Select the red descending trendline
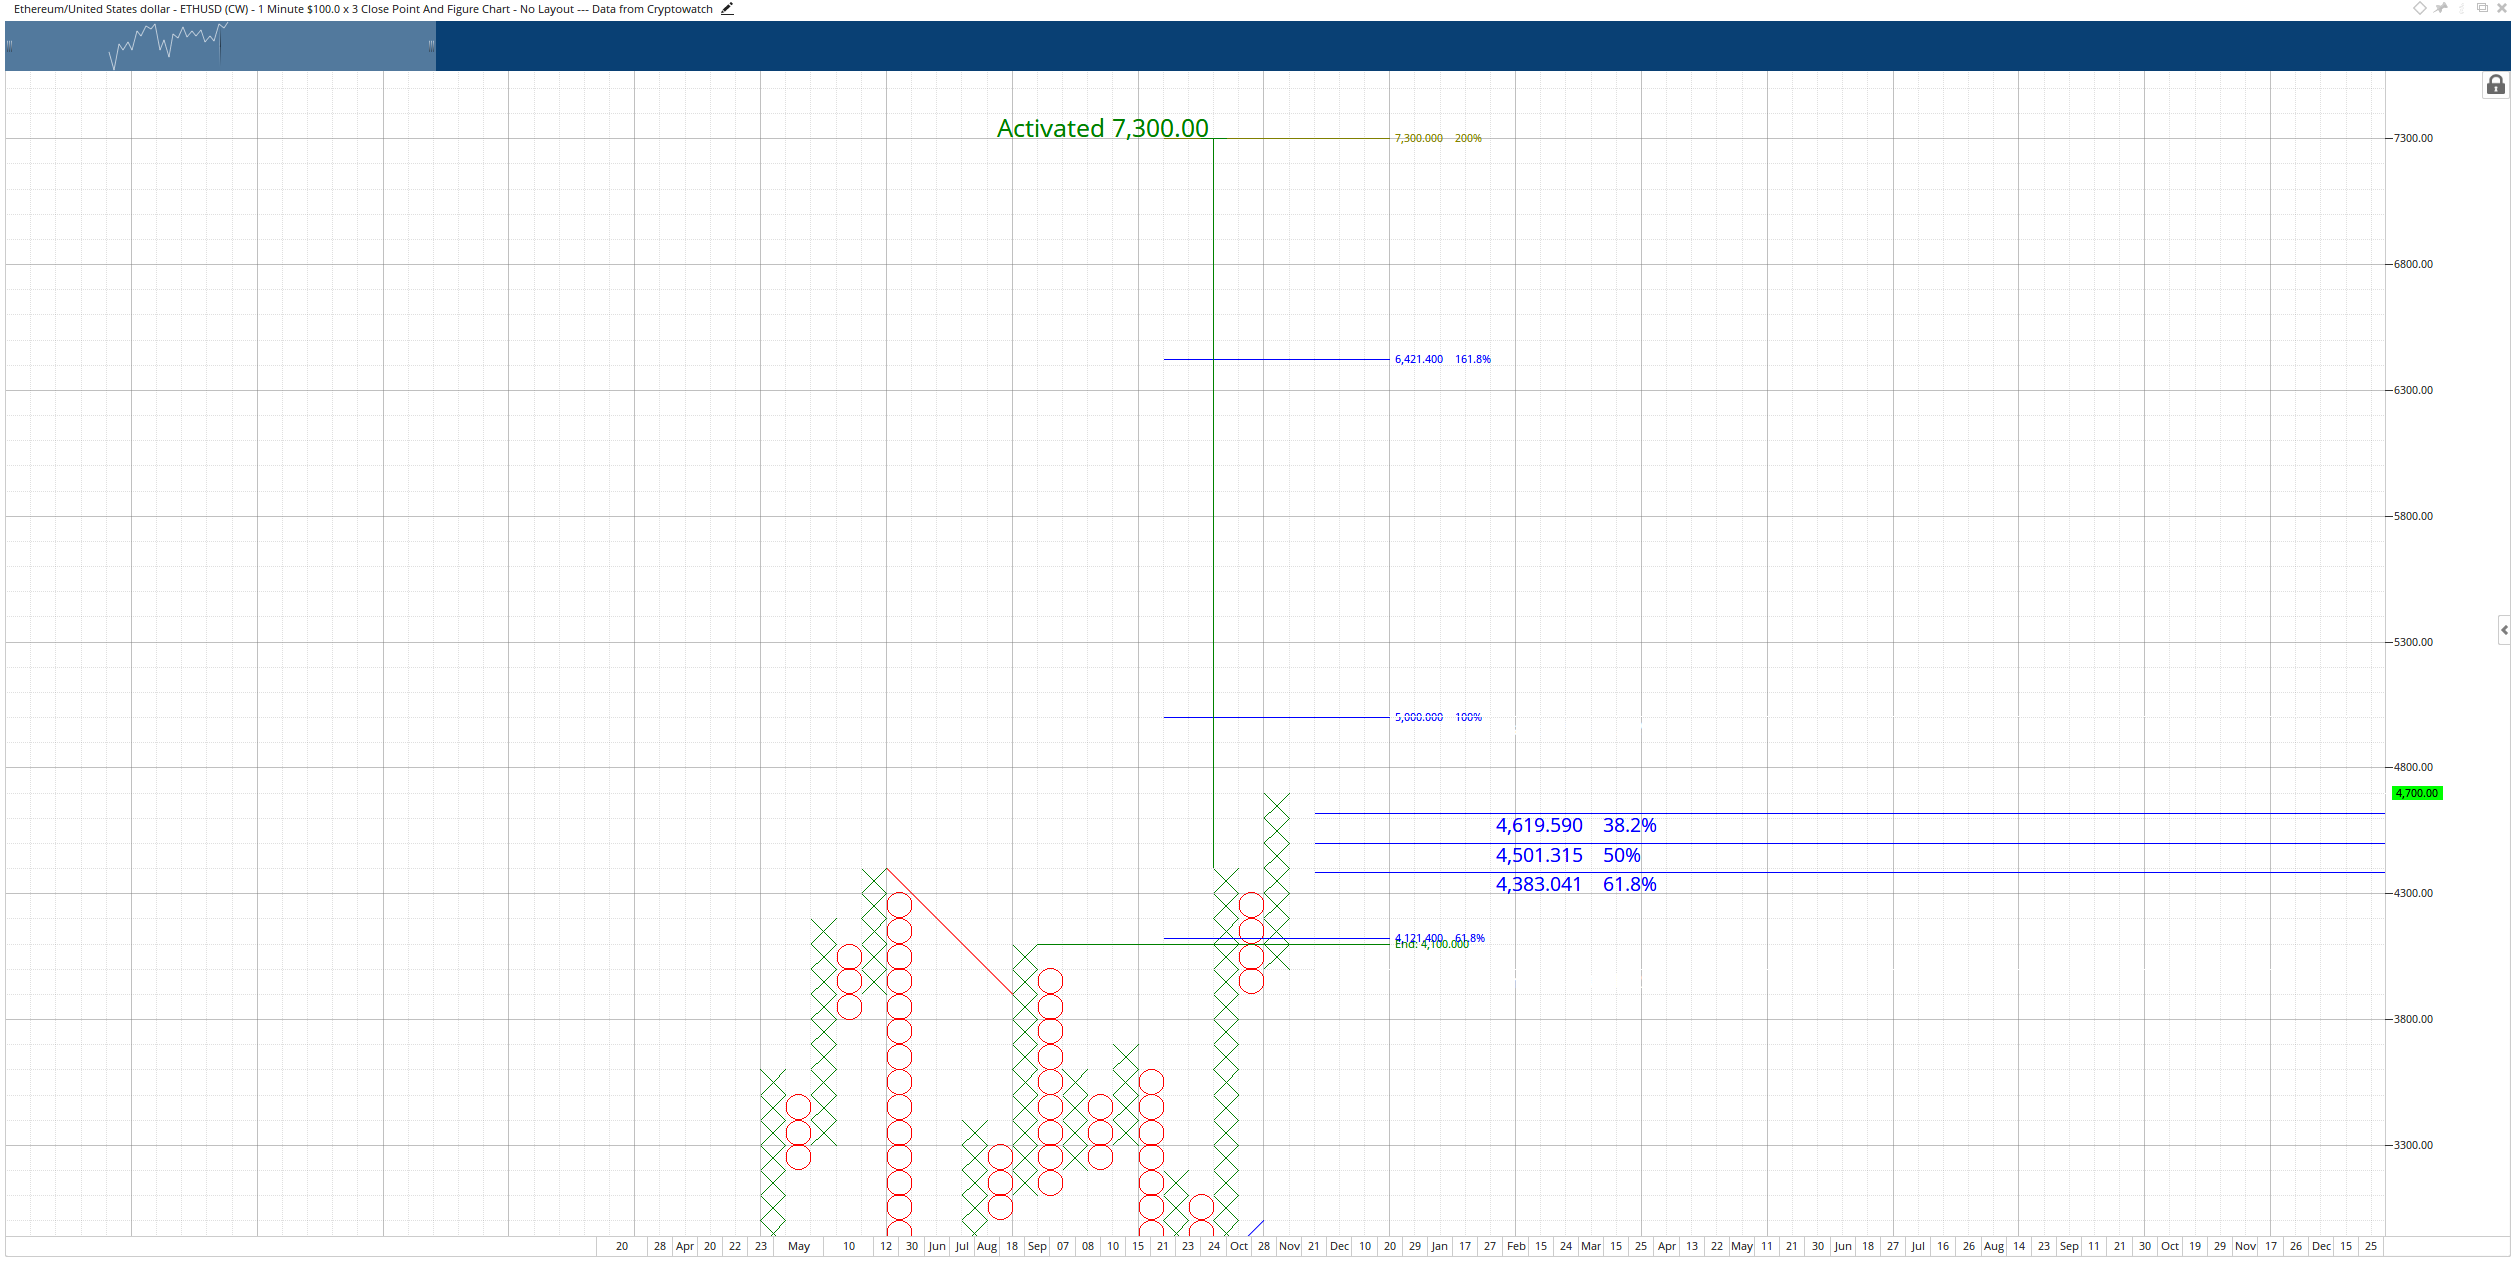This screenshot has width=2512, height=1261. (x=950, y=931)
